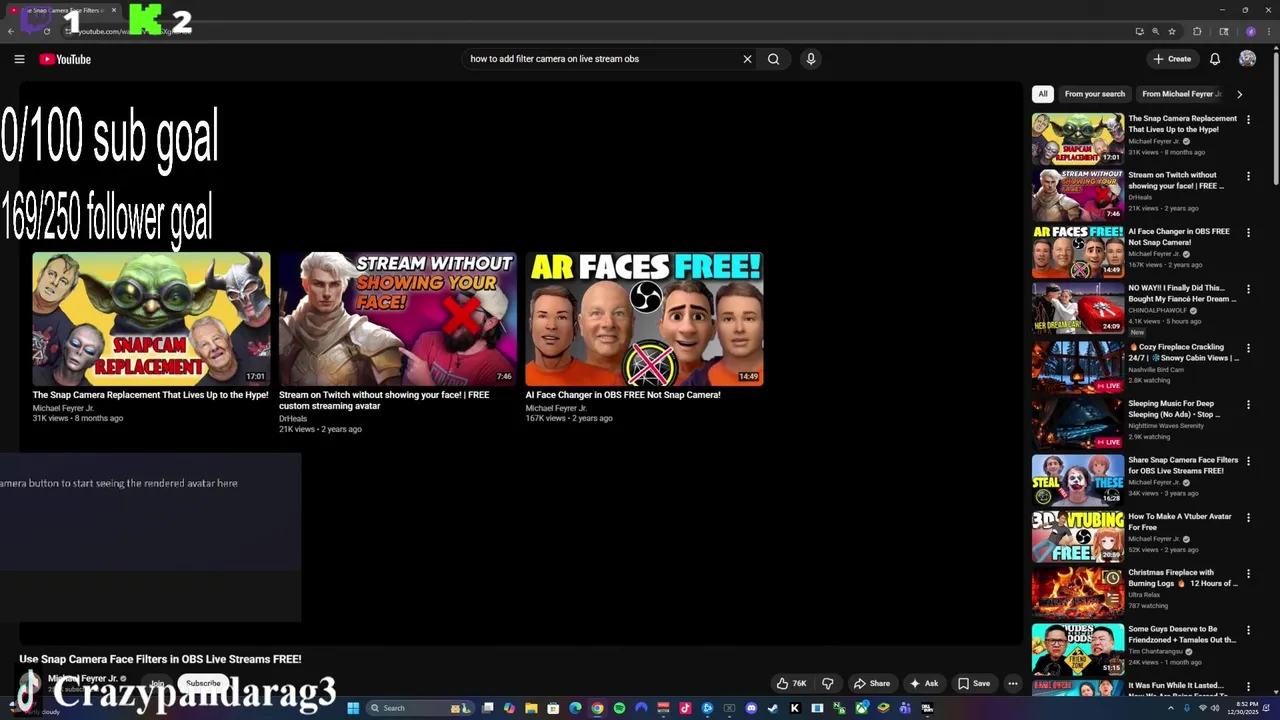Open more actions ellipsis beside Save
Screen dimensions: 1280x720
(x=1013, y=684)
